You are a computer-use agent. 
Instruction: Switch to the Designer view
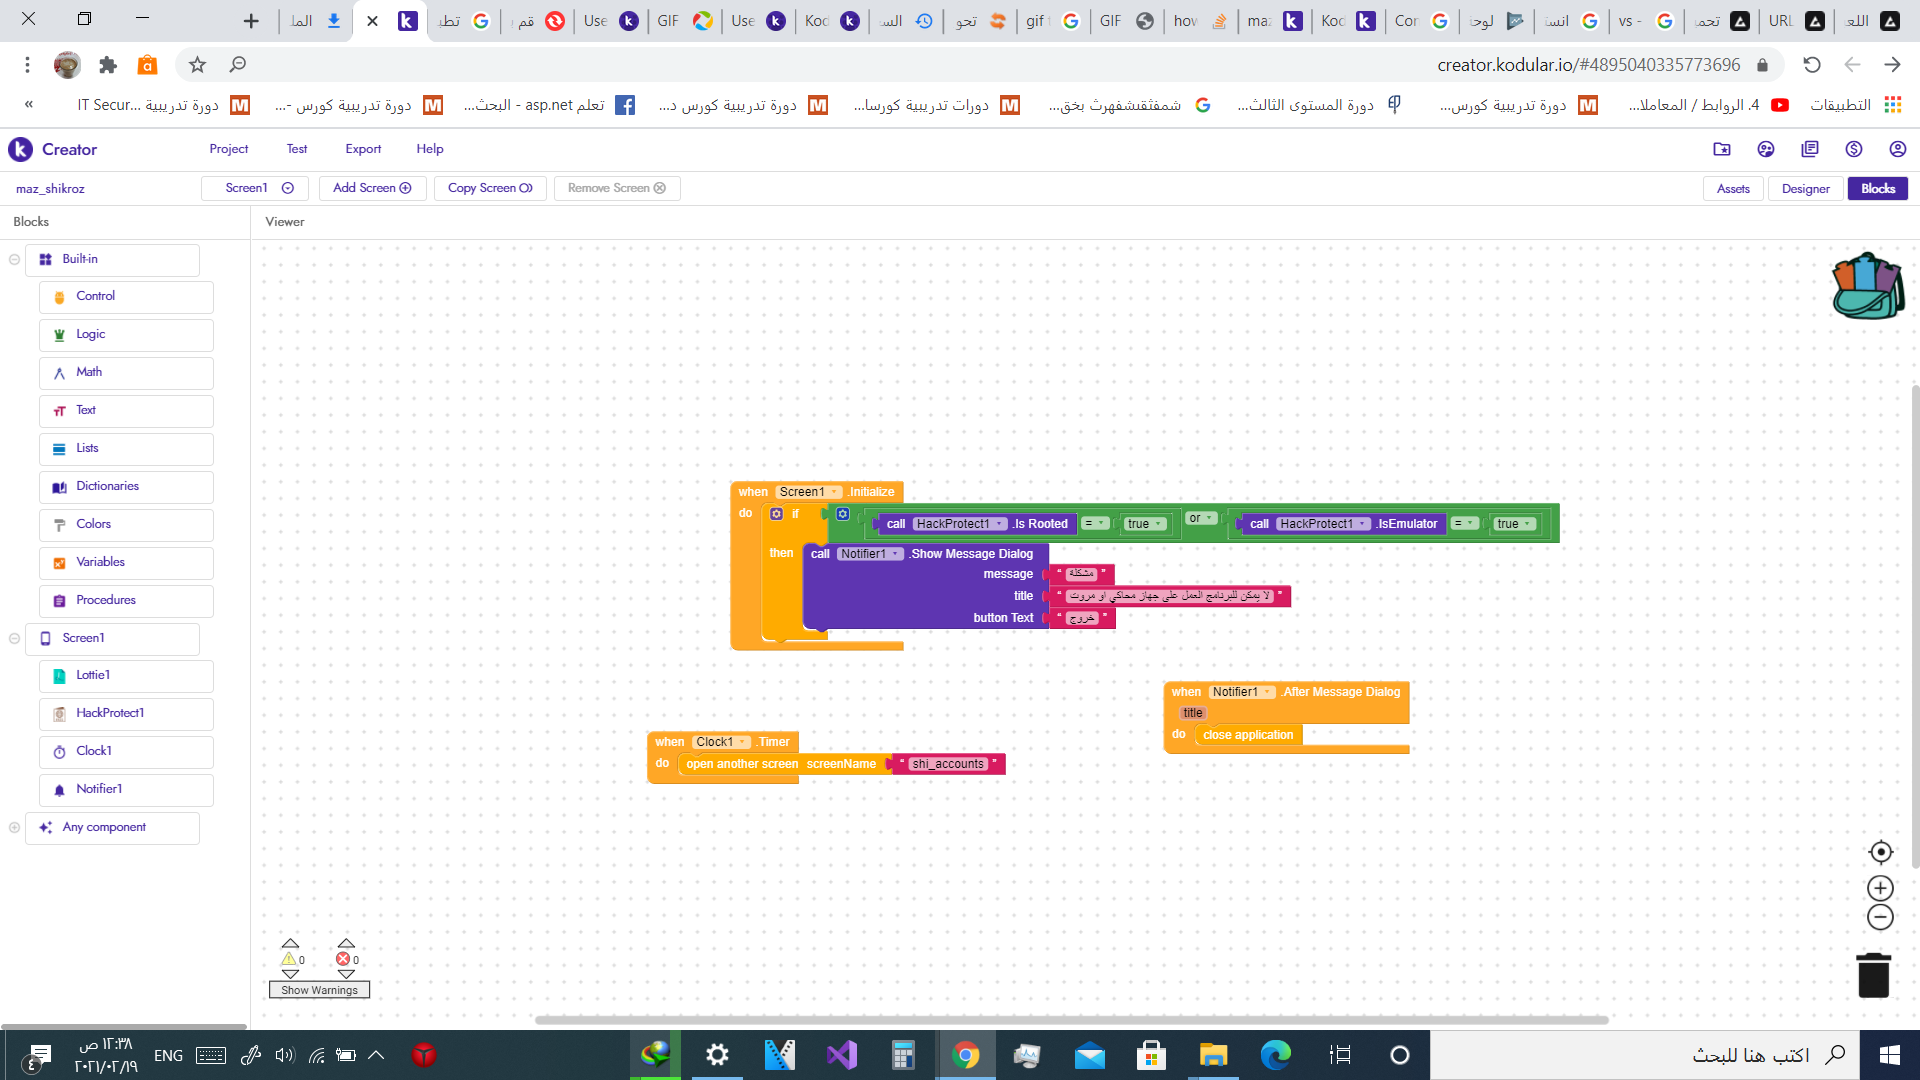point(1805,188)
